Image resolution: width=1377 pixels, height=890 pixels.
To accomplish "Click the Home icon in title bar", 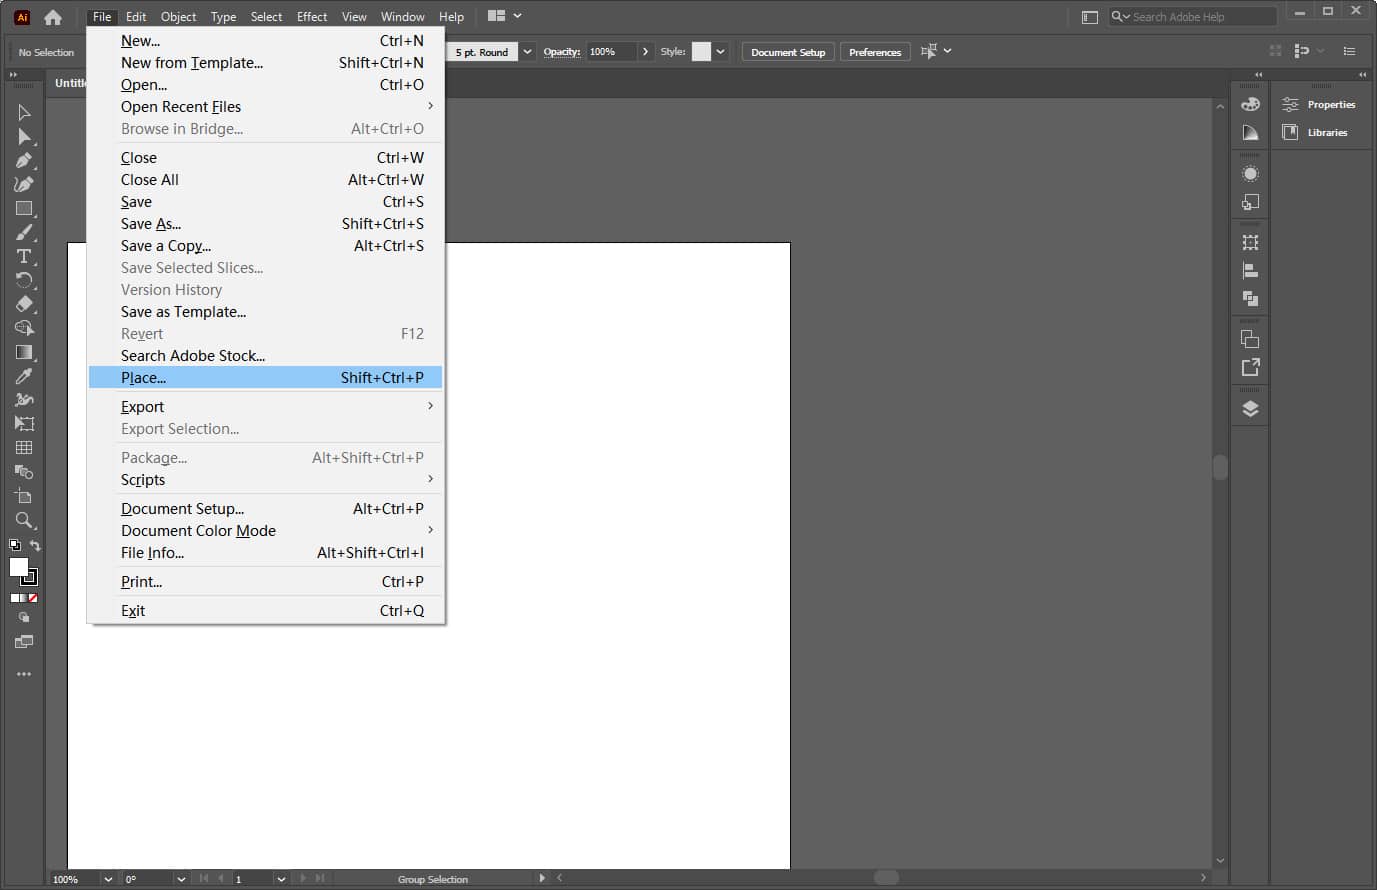I will (x=53, y=17).
